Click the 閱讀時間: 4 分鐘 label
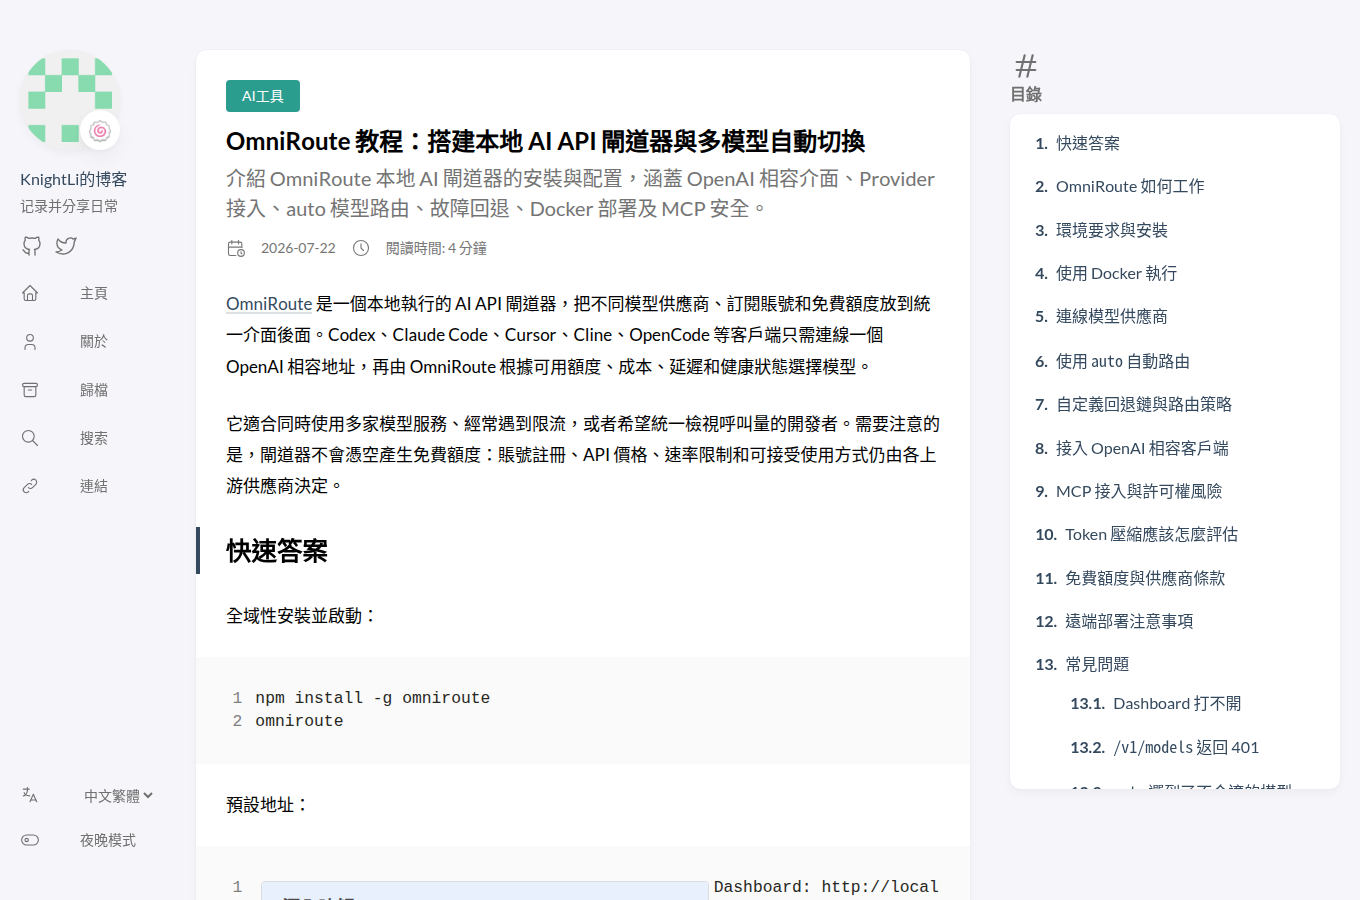1360x900 pixels. (436, 248)
